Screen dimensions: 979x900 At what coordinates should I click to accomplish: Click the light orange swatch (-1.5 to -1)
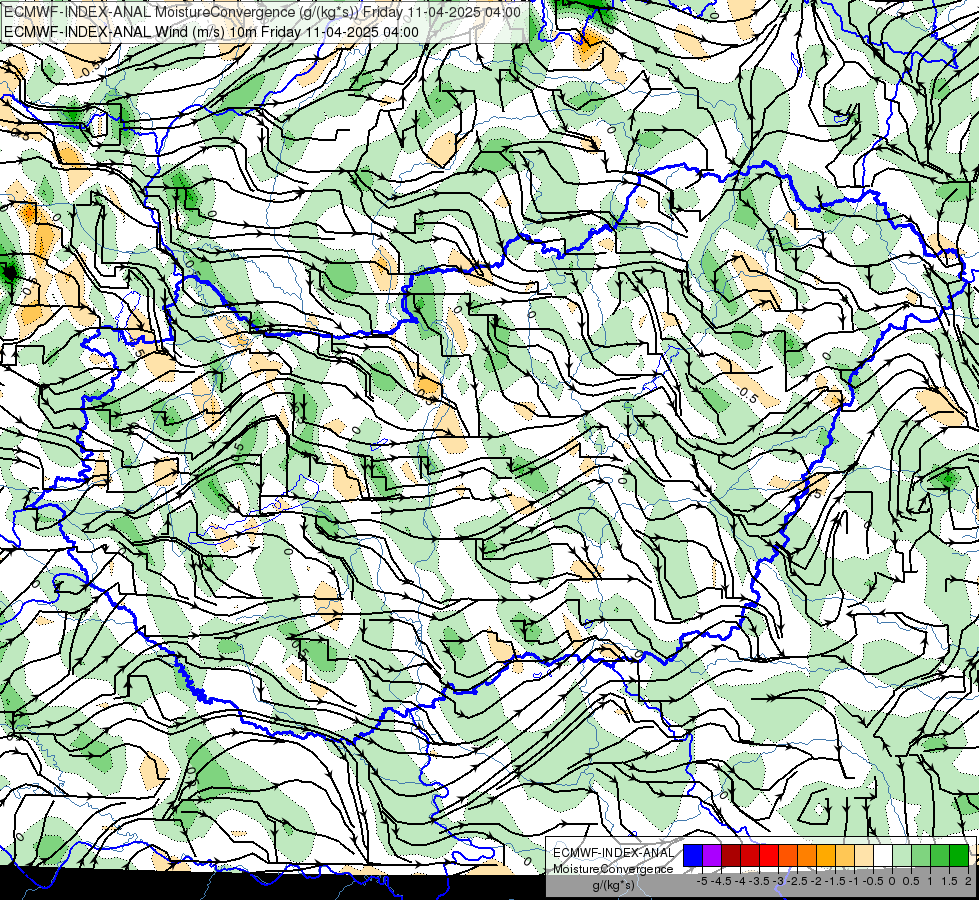845,856
